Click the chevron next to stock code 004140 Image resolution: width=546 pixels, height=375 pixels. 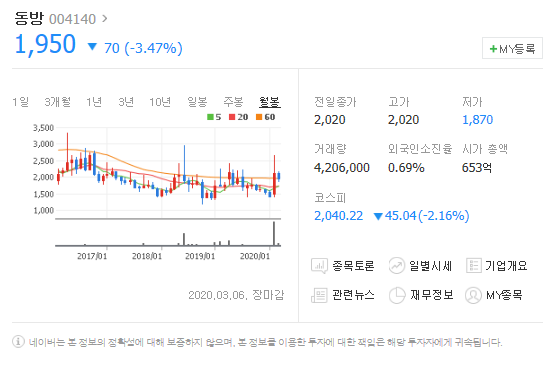click(x=104, y=19)
